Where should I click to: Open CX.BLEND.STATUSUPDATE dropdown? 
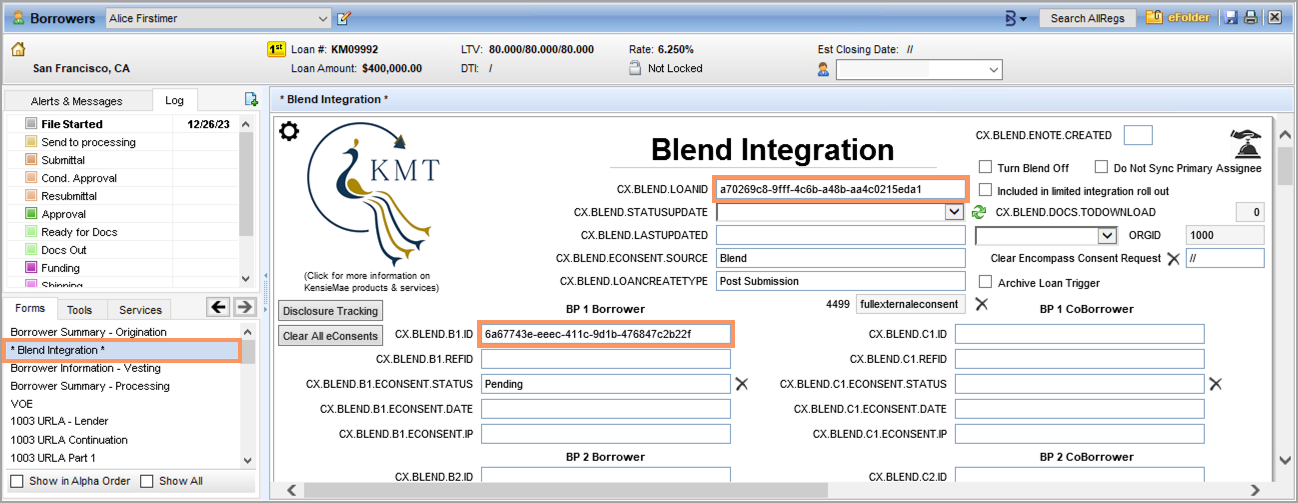tap(954, 212)
